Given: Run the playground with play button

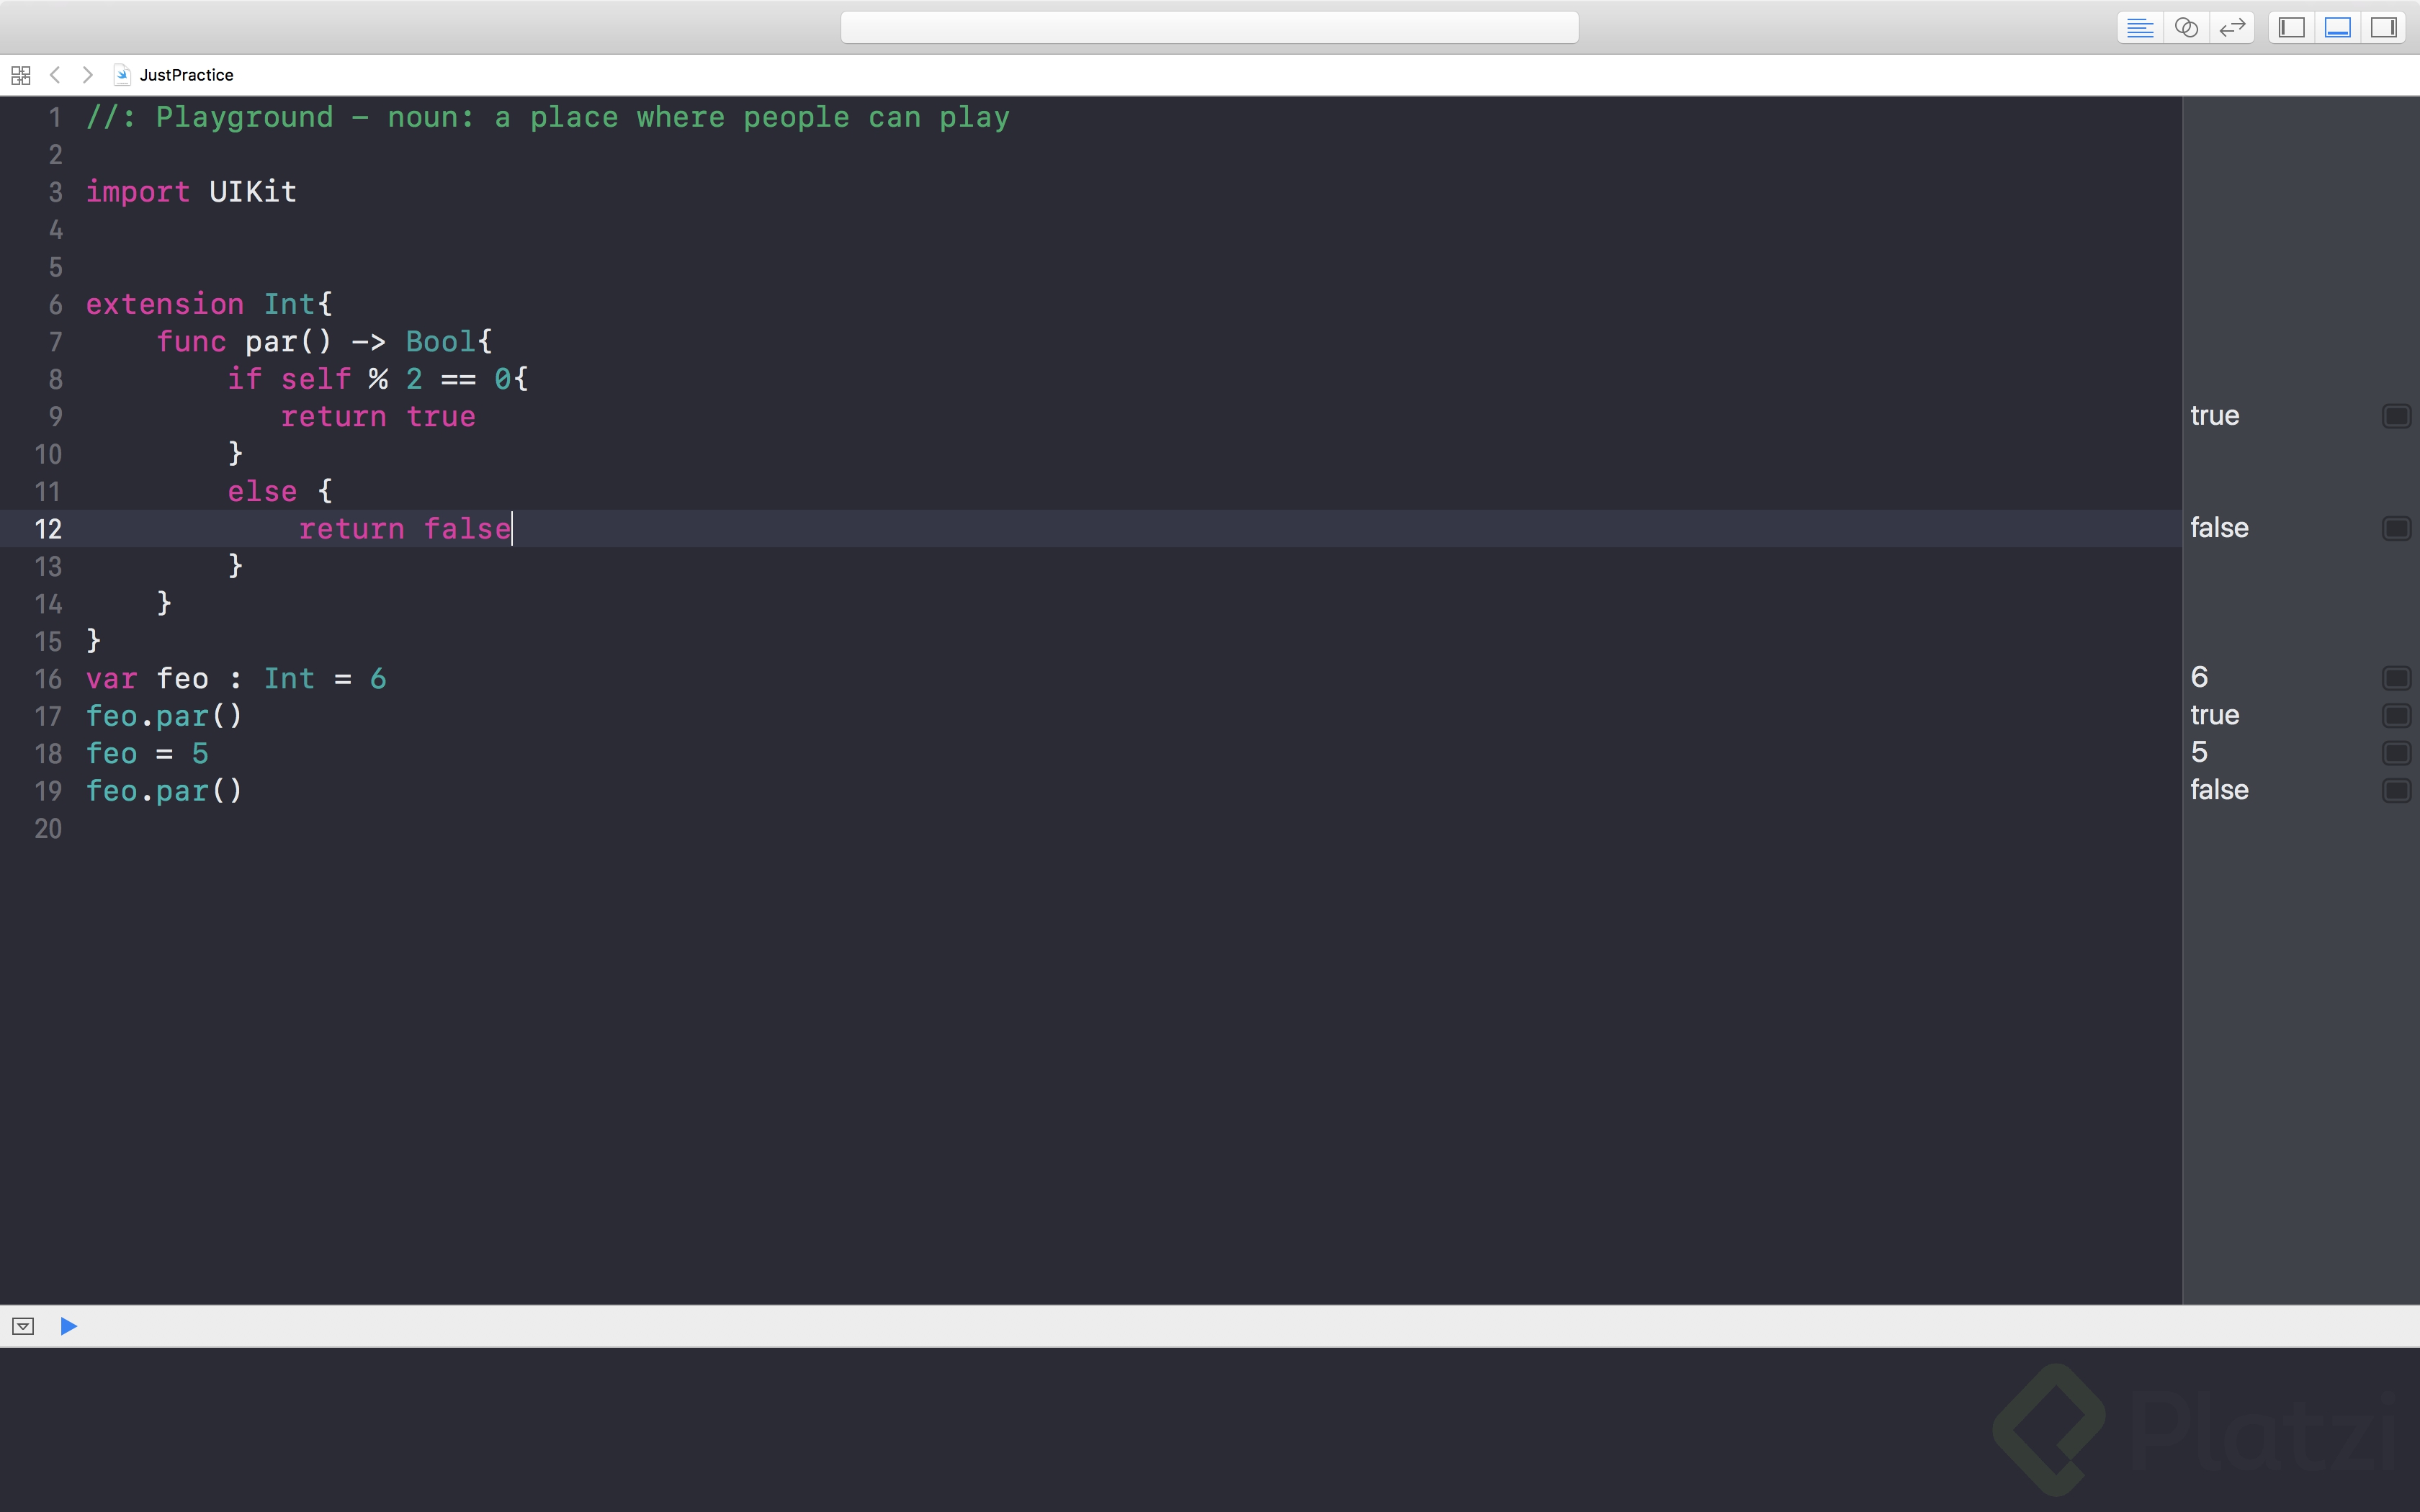Looking at the screenshot, I should [x=68, y=1326].
